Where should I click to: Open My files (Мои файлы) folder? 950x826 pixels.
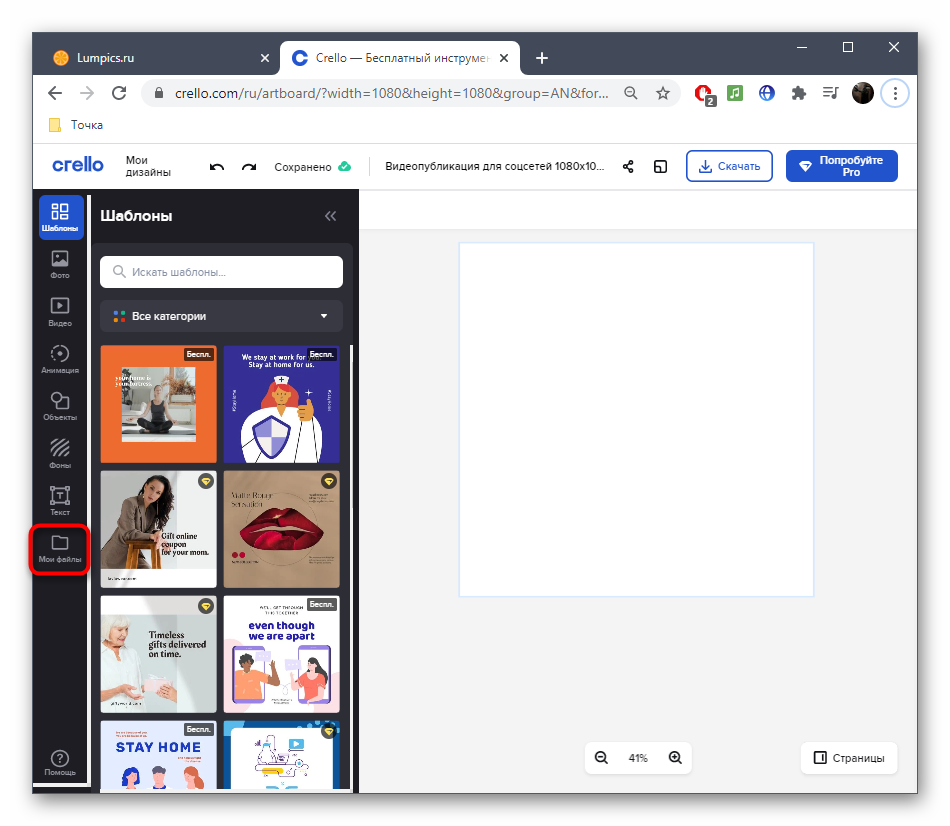point(60,548)
